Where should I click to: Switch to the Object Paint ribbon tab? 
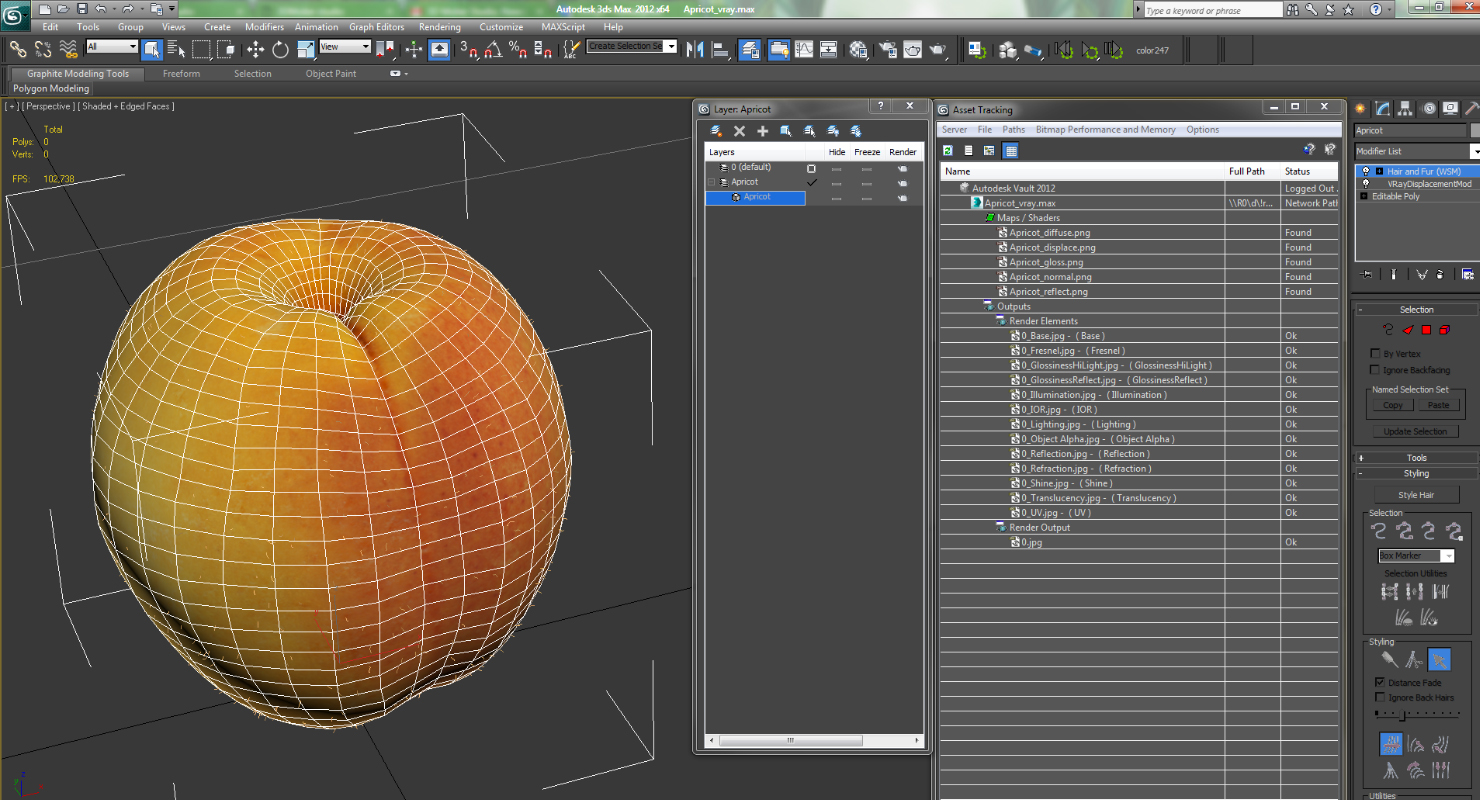click(331, 74)
